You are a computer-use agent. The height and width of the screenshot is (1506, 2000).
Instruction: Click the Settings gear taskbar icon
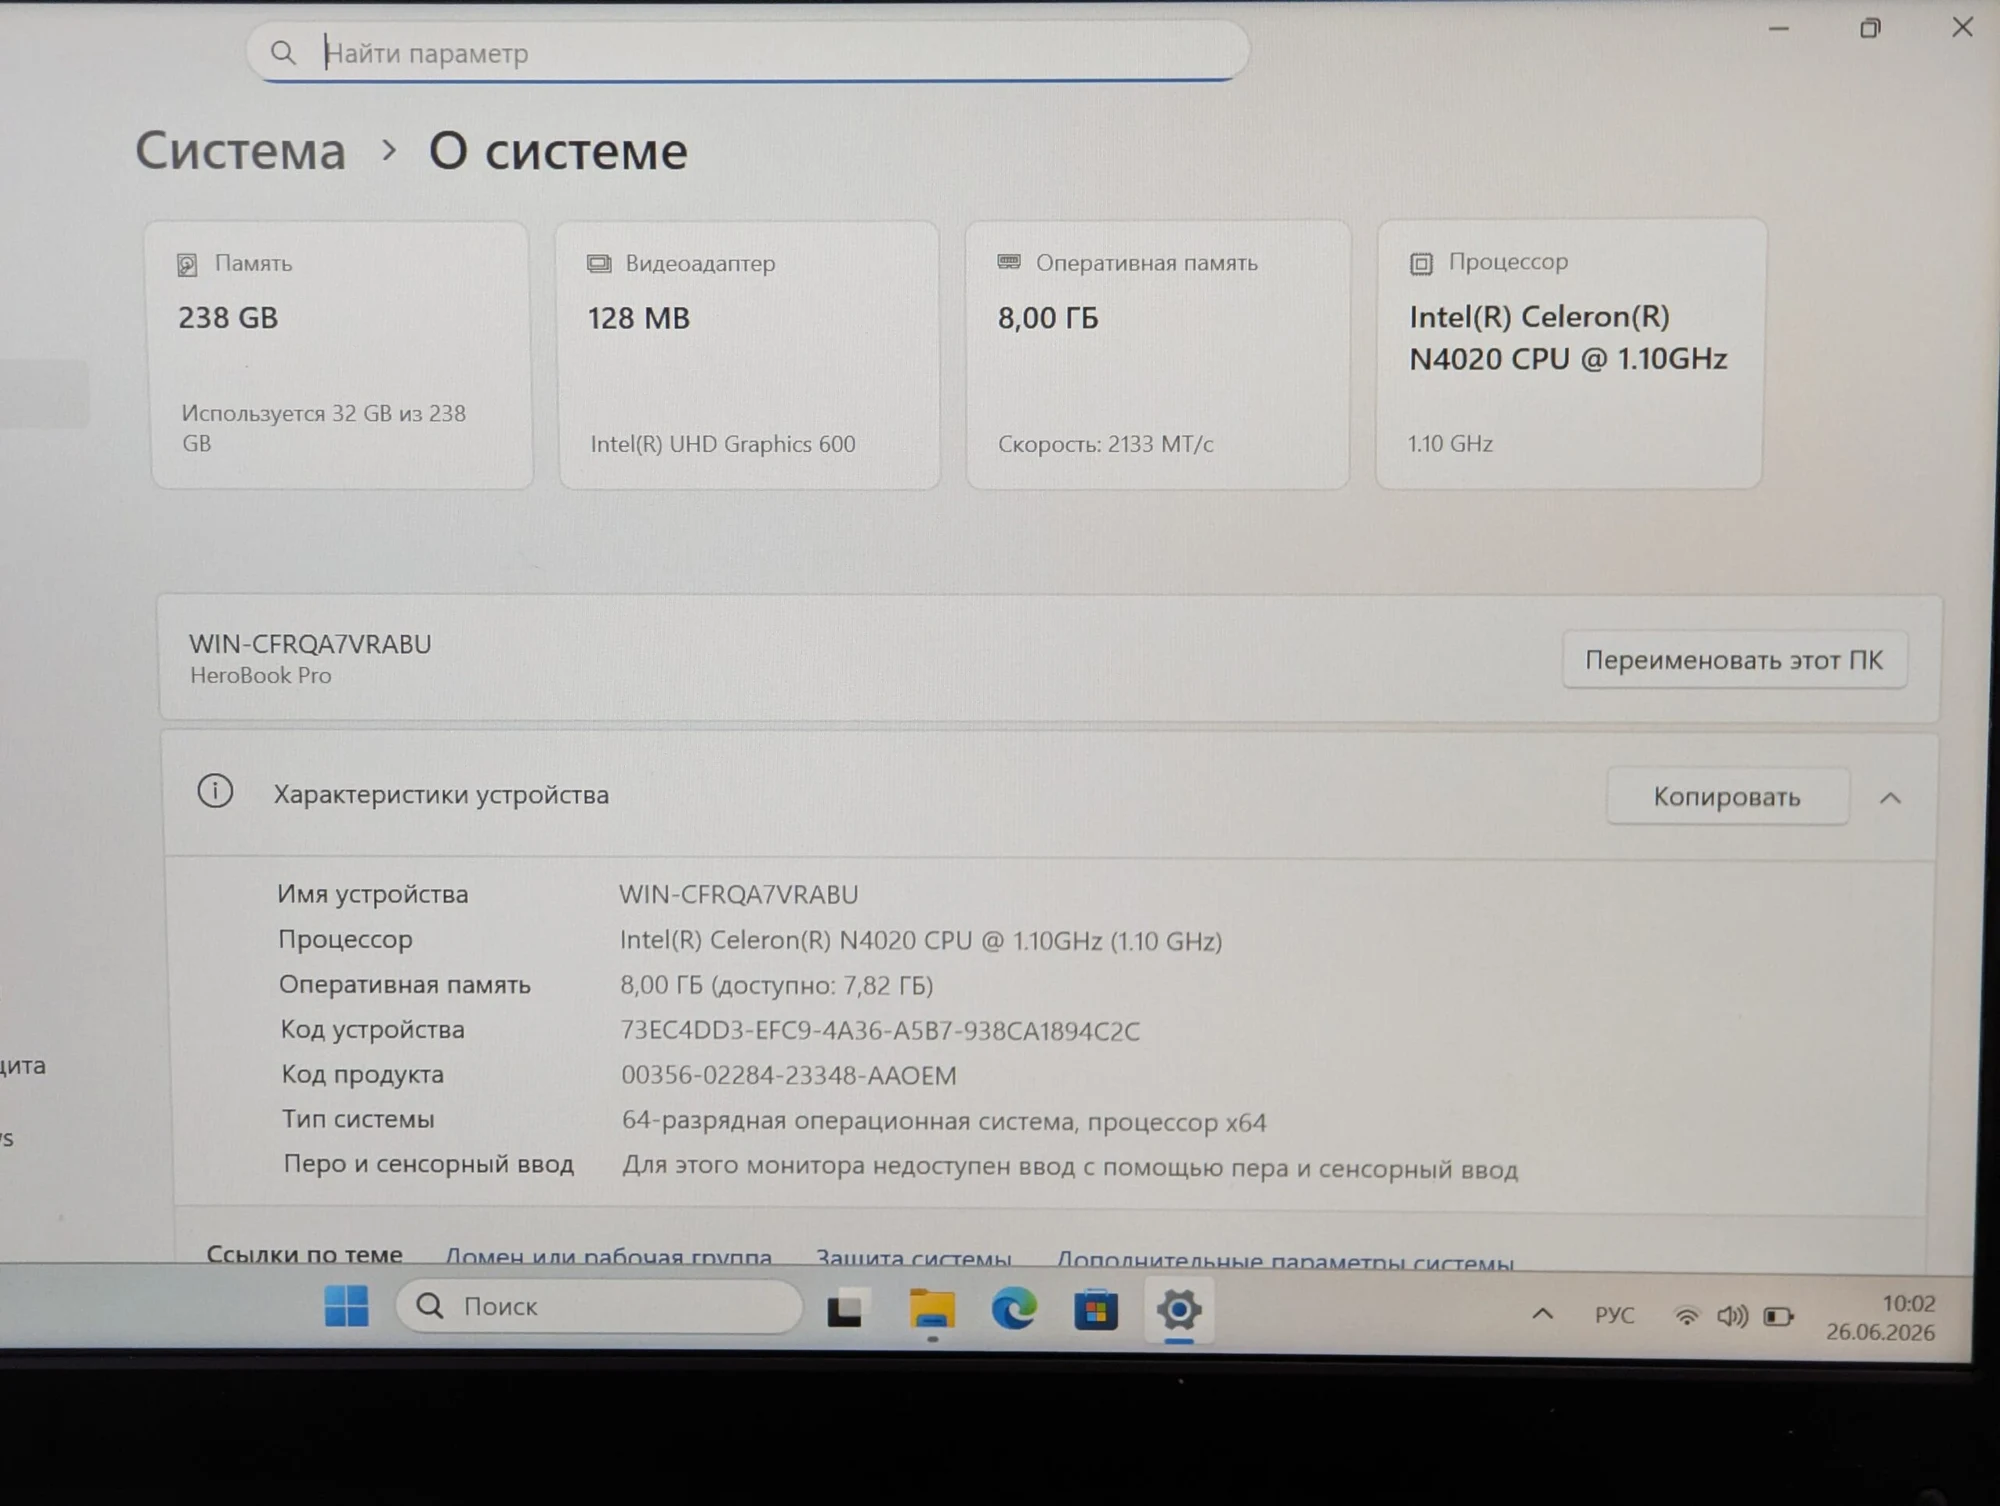tap(1179, 1309)
